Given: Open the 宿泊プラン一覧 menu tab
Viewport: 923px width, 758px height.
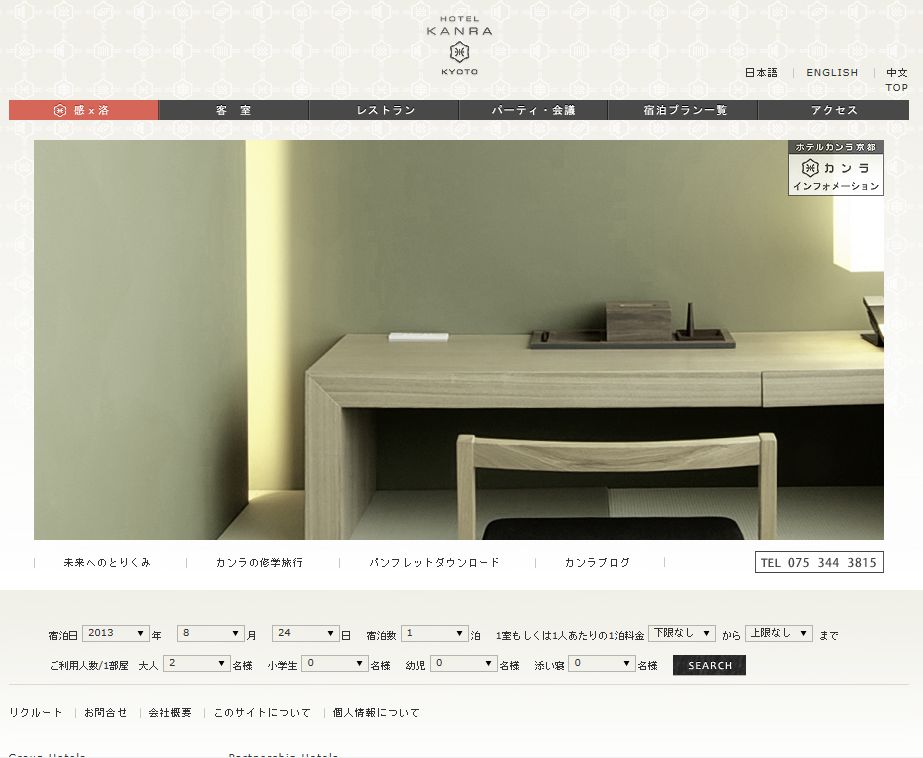Looking at the screenshot, I should click(x=683, y=110).
